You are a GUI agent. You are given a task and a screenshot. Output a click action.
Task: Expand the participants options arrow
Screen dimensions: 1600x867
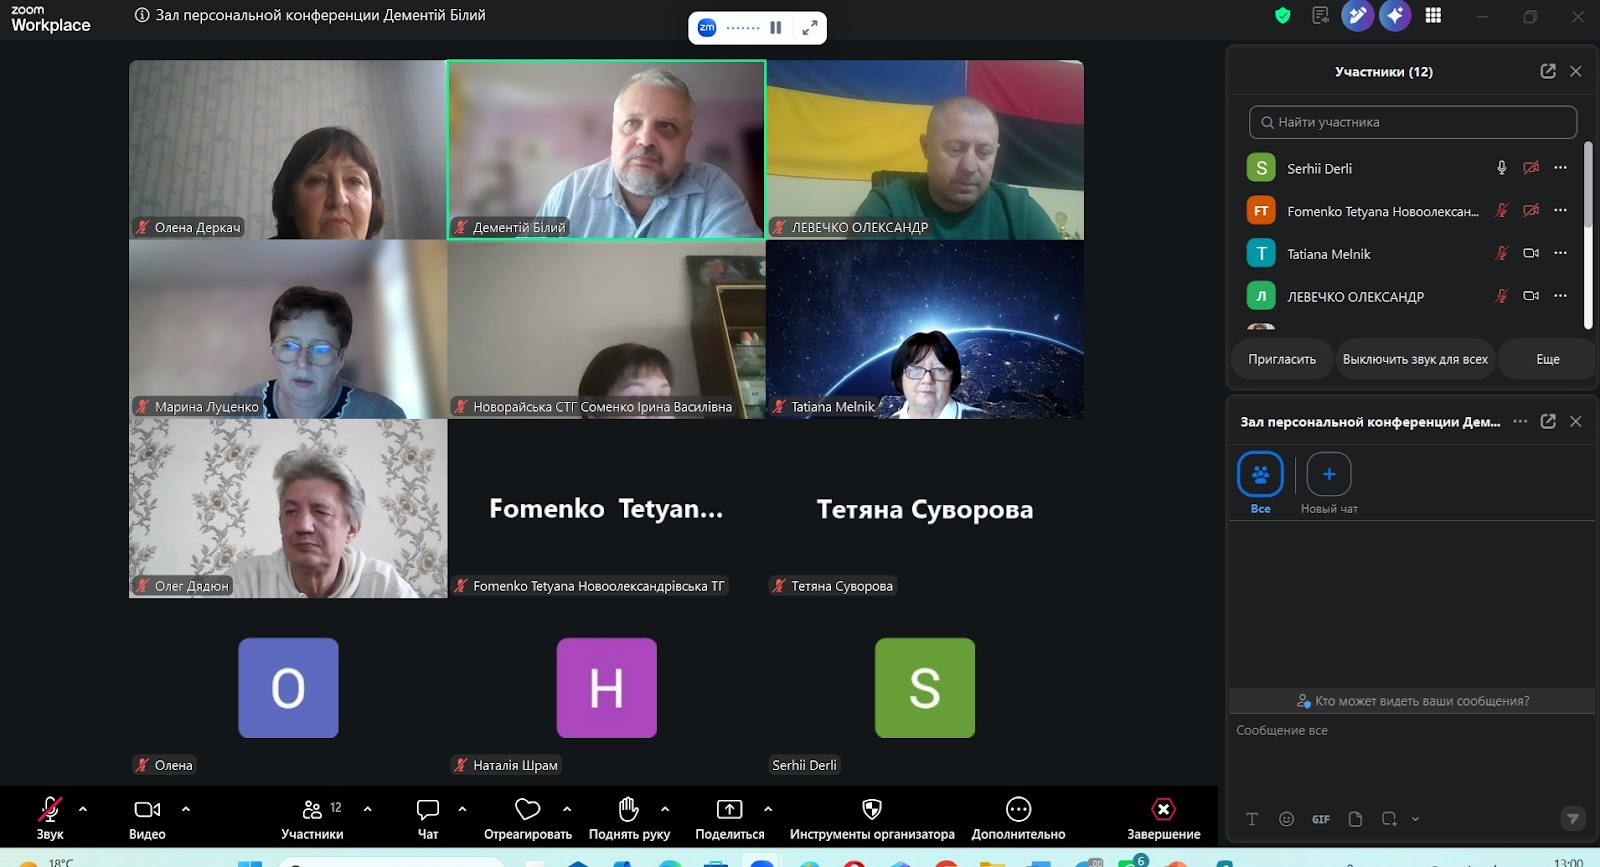(368, 809)
